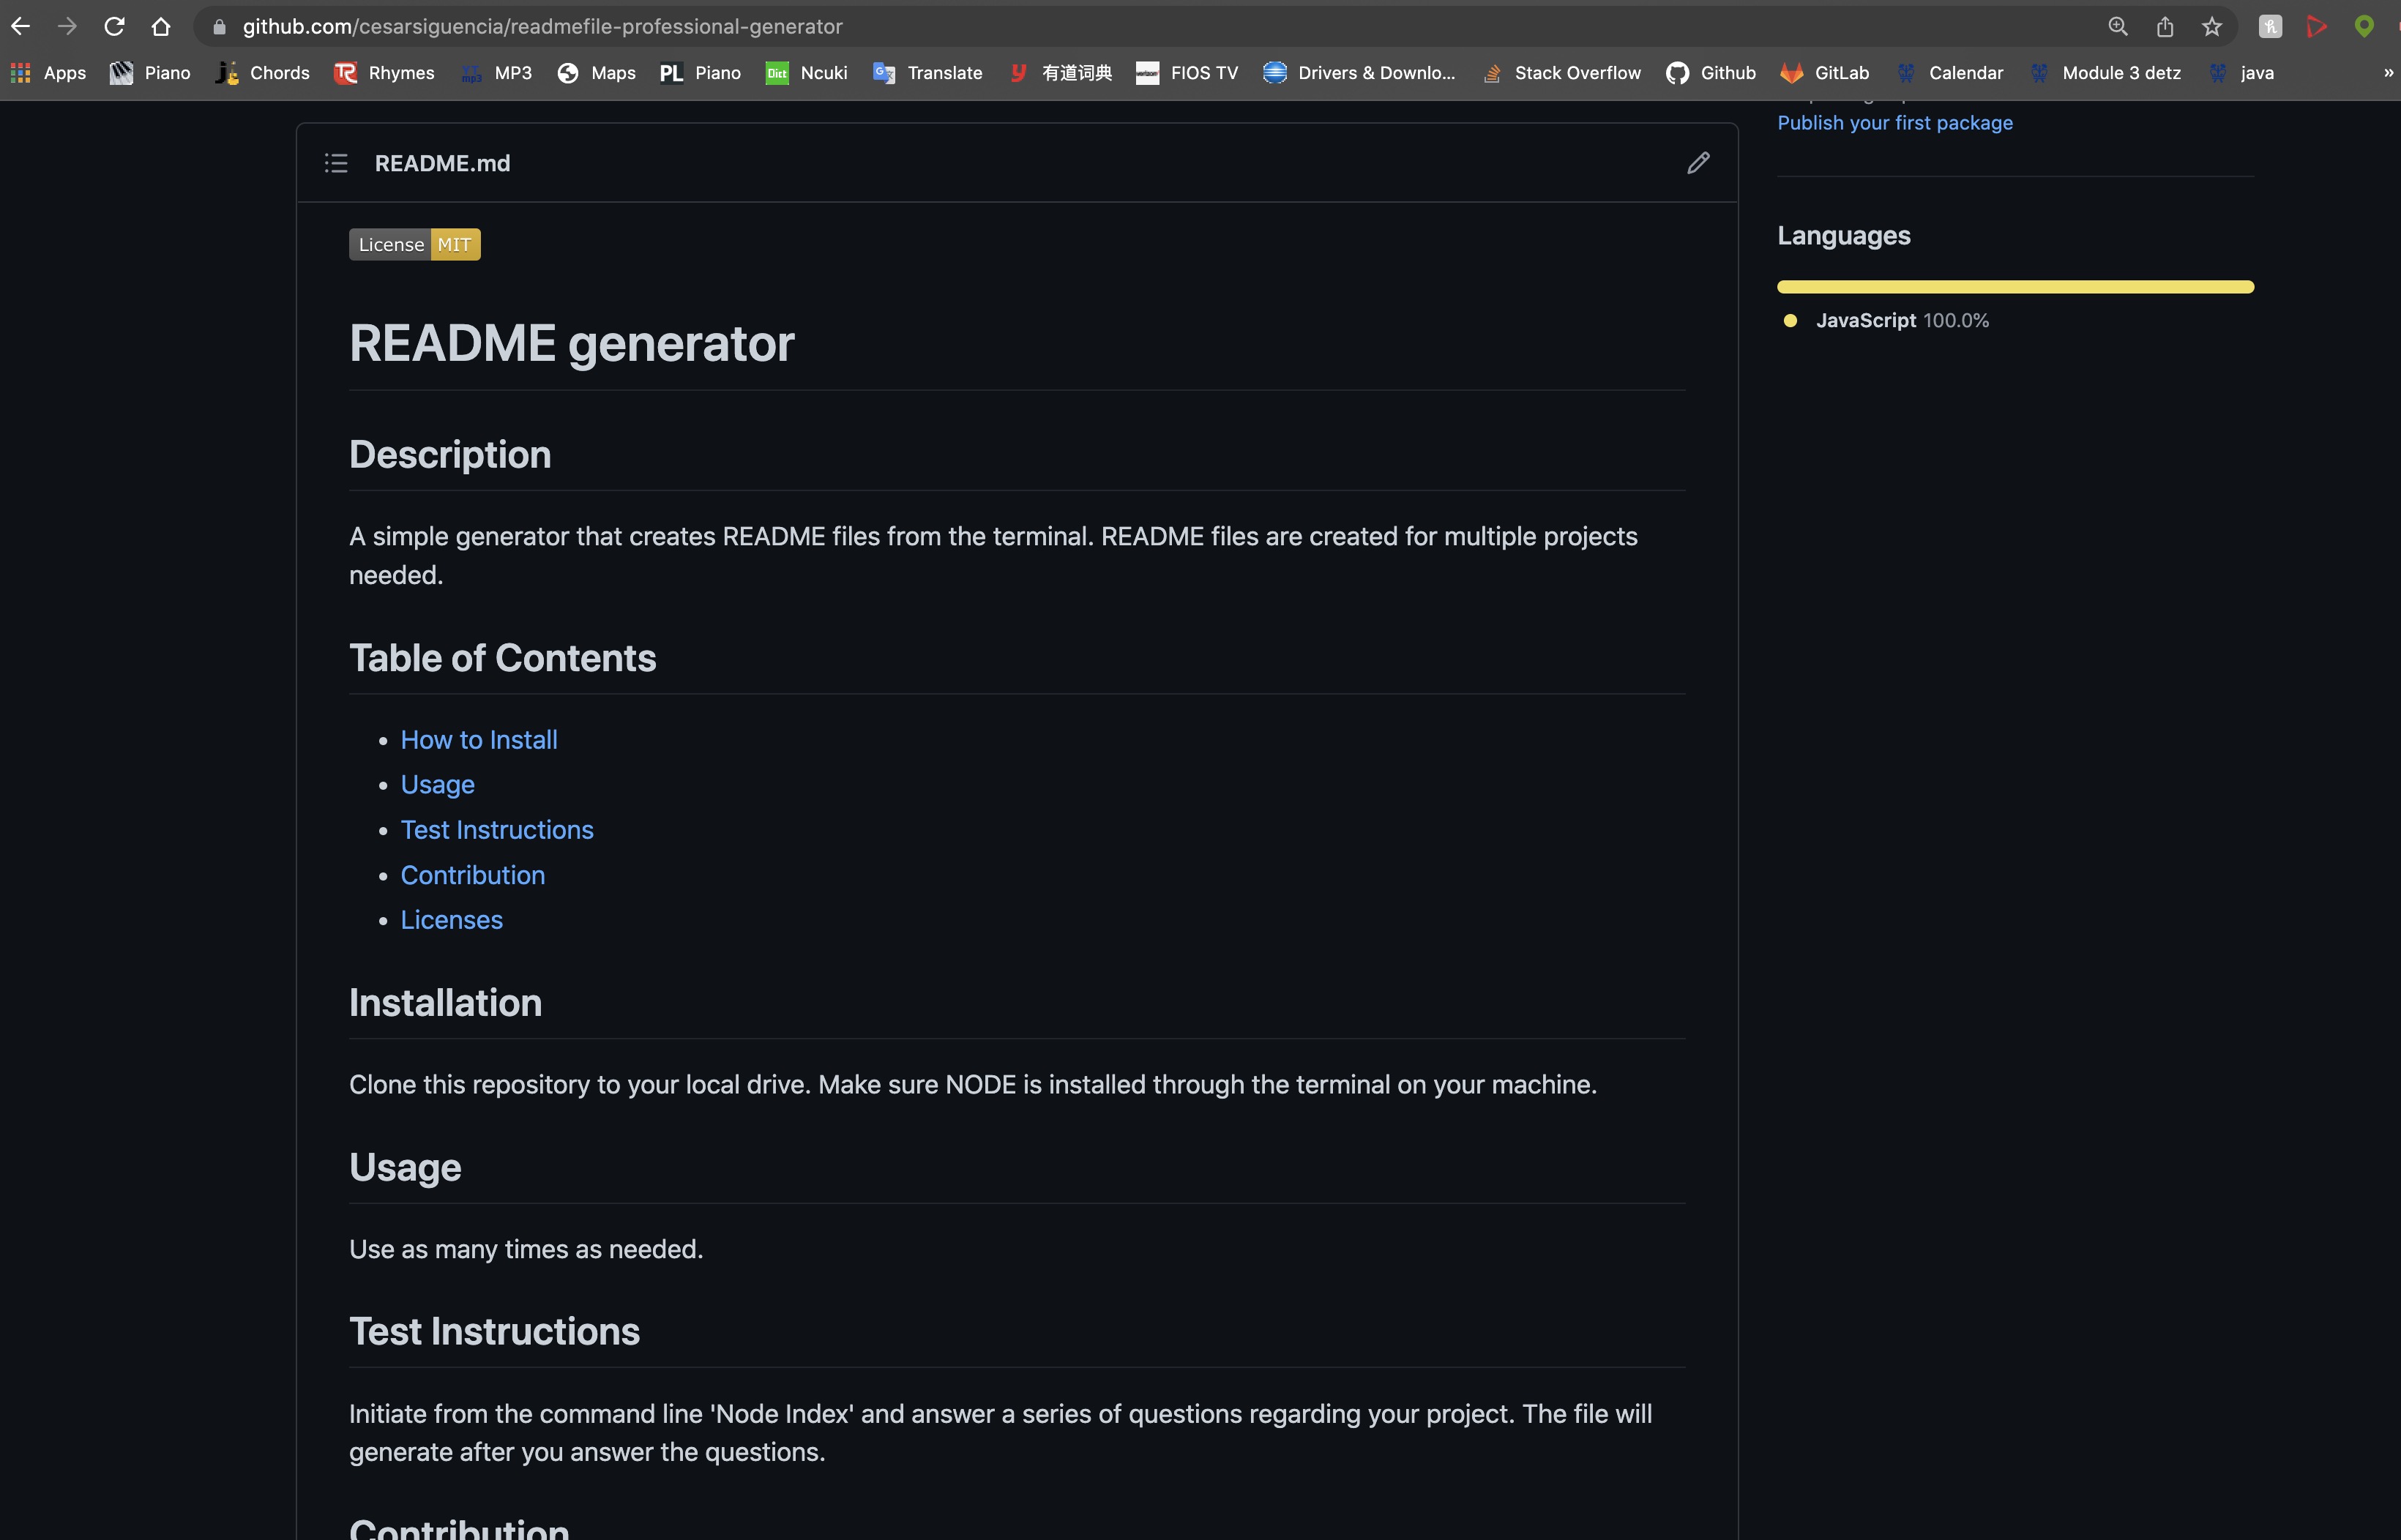Expand hidden bookmarks with double chevron
The image size is (2401, 1540).
click(2388, 73)
